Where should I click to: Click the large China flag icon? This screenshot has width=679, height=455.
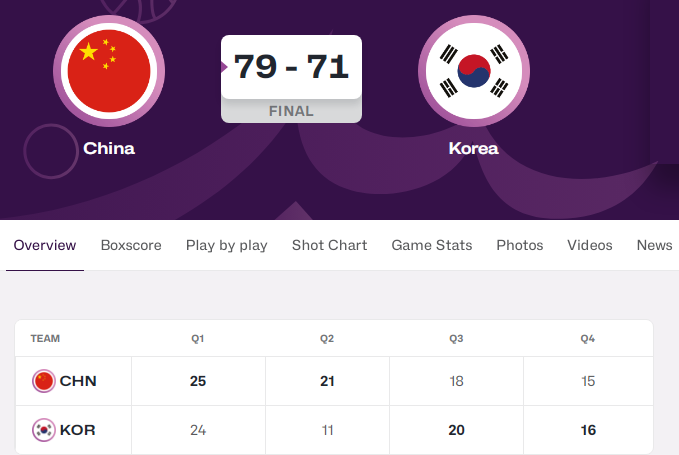point(108,70)
